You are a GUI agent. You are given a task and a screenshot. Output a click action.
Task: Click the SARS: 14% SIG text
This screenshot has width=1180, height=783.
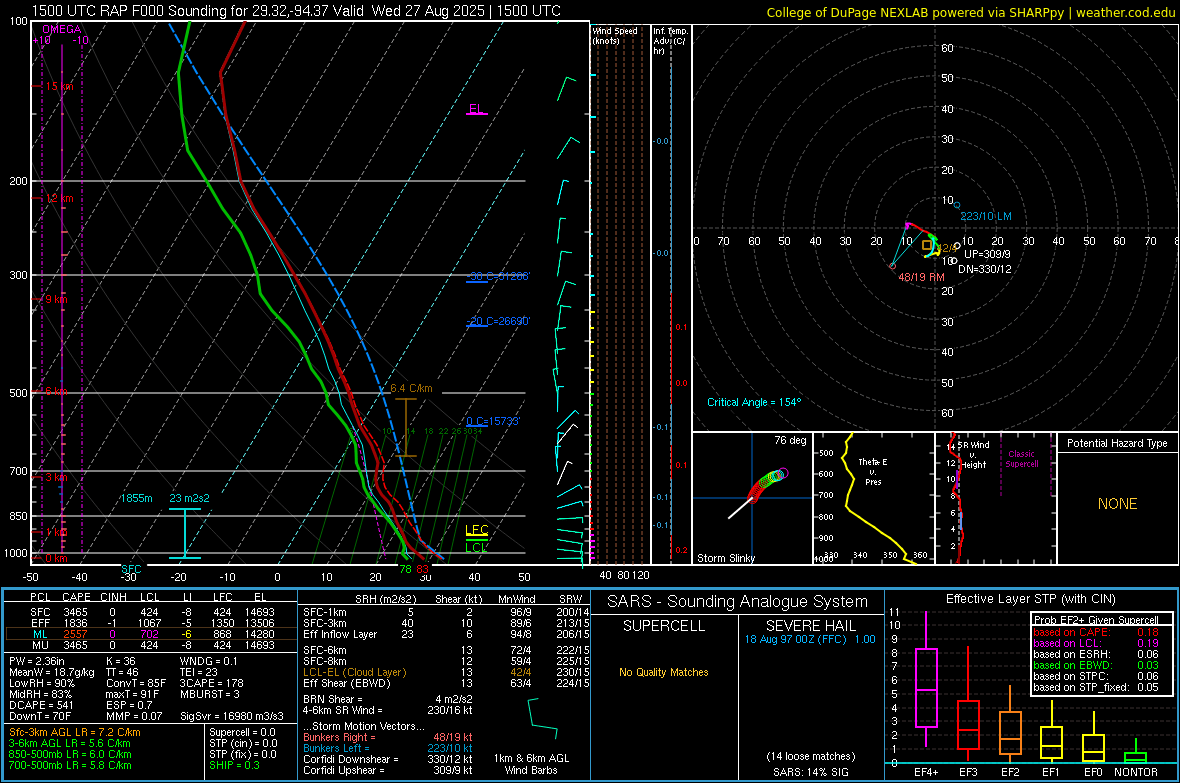(810, 772)
